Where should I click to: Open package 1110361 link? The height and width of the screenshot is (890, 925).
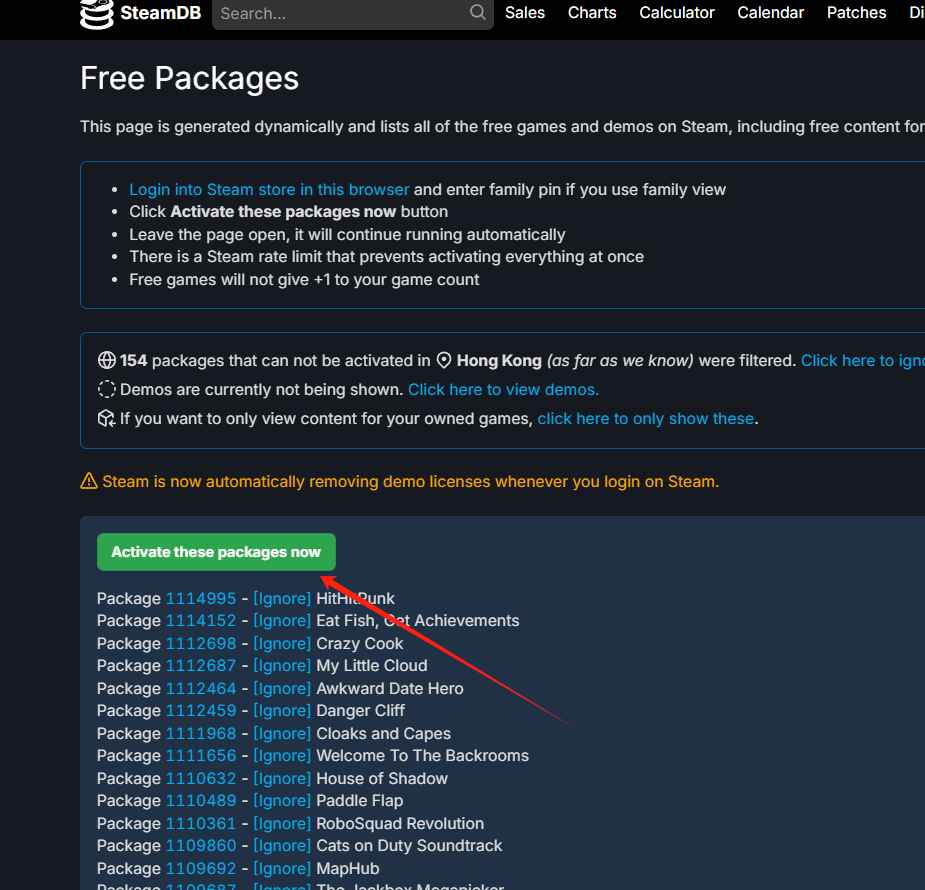[201, 823]
